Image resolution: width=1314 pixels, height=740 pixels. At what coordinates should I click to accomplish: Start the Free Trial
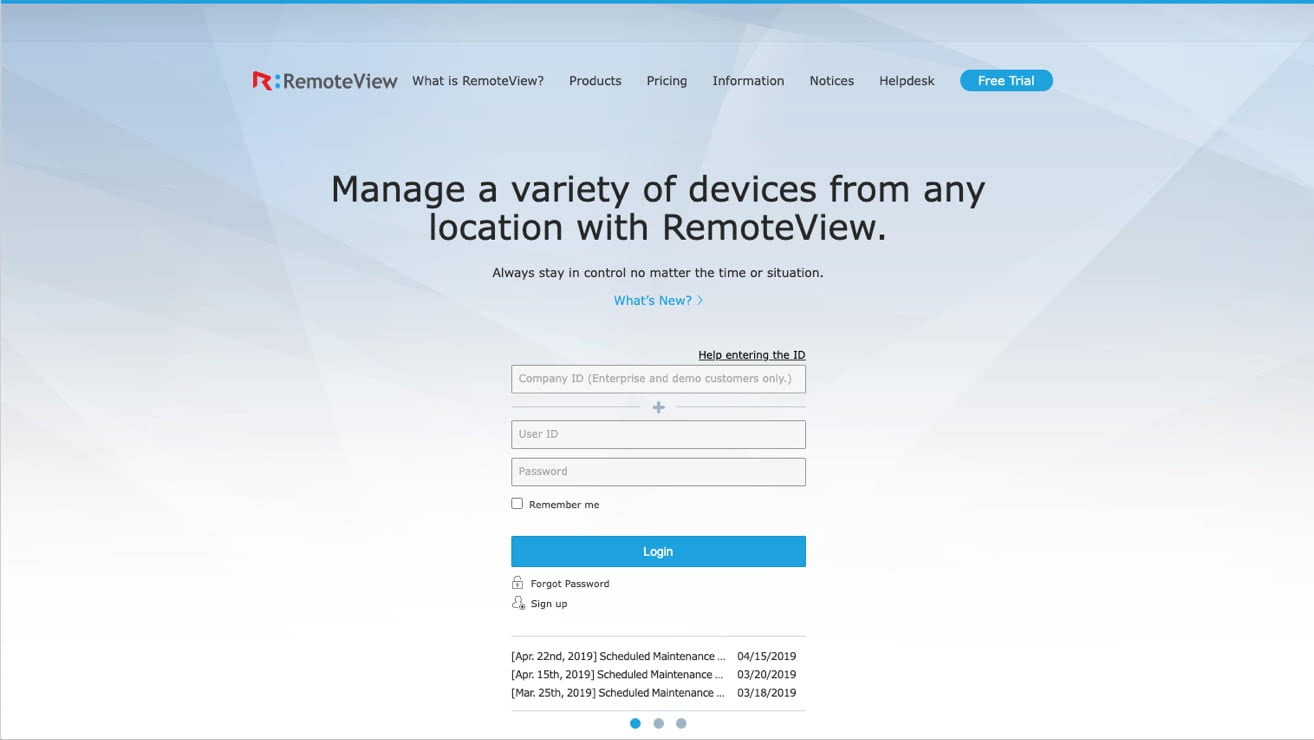[x=1006, y=81]
